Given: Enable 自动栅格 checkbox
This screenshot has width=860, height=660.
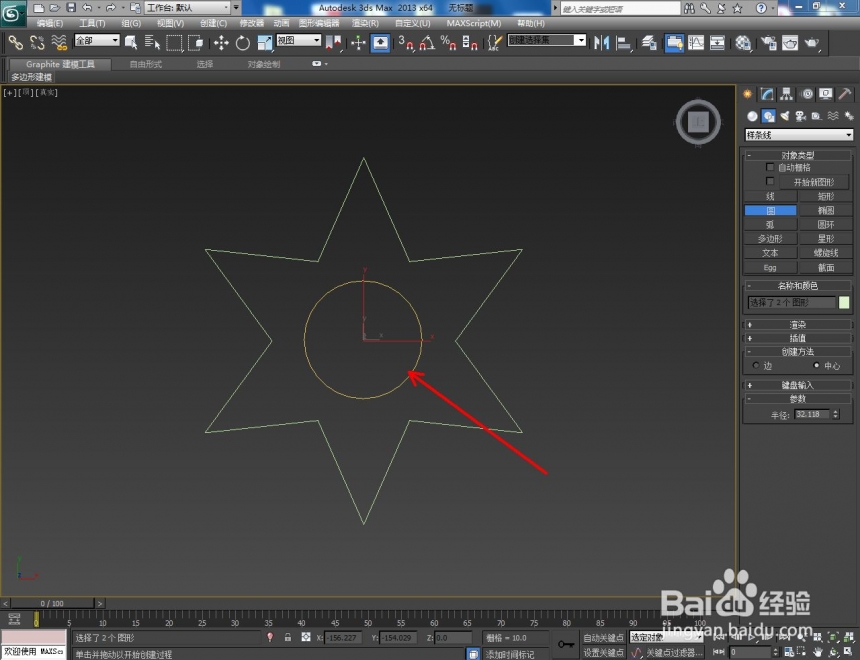Looking at the screenshot, I should [x=770, y=167].
